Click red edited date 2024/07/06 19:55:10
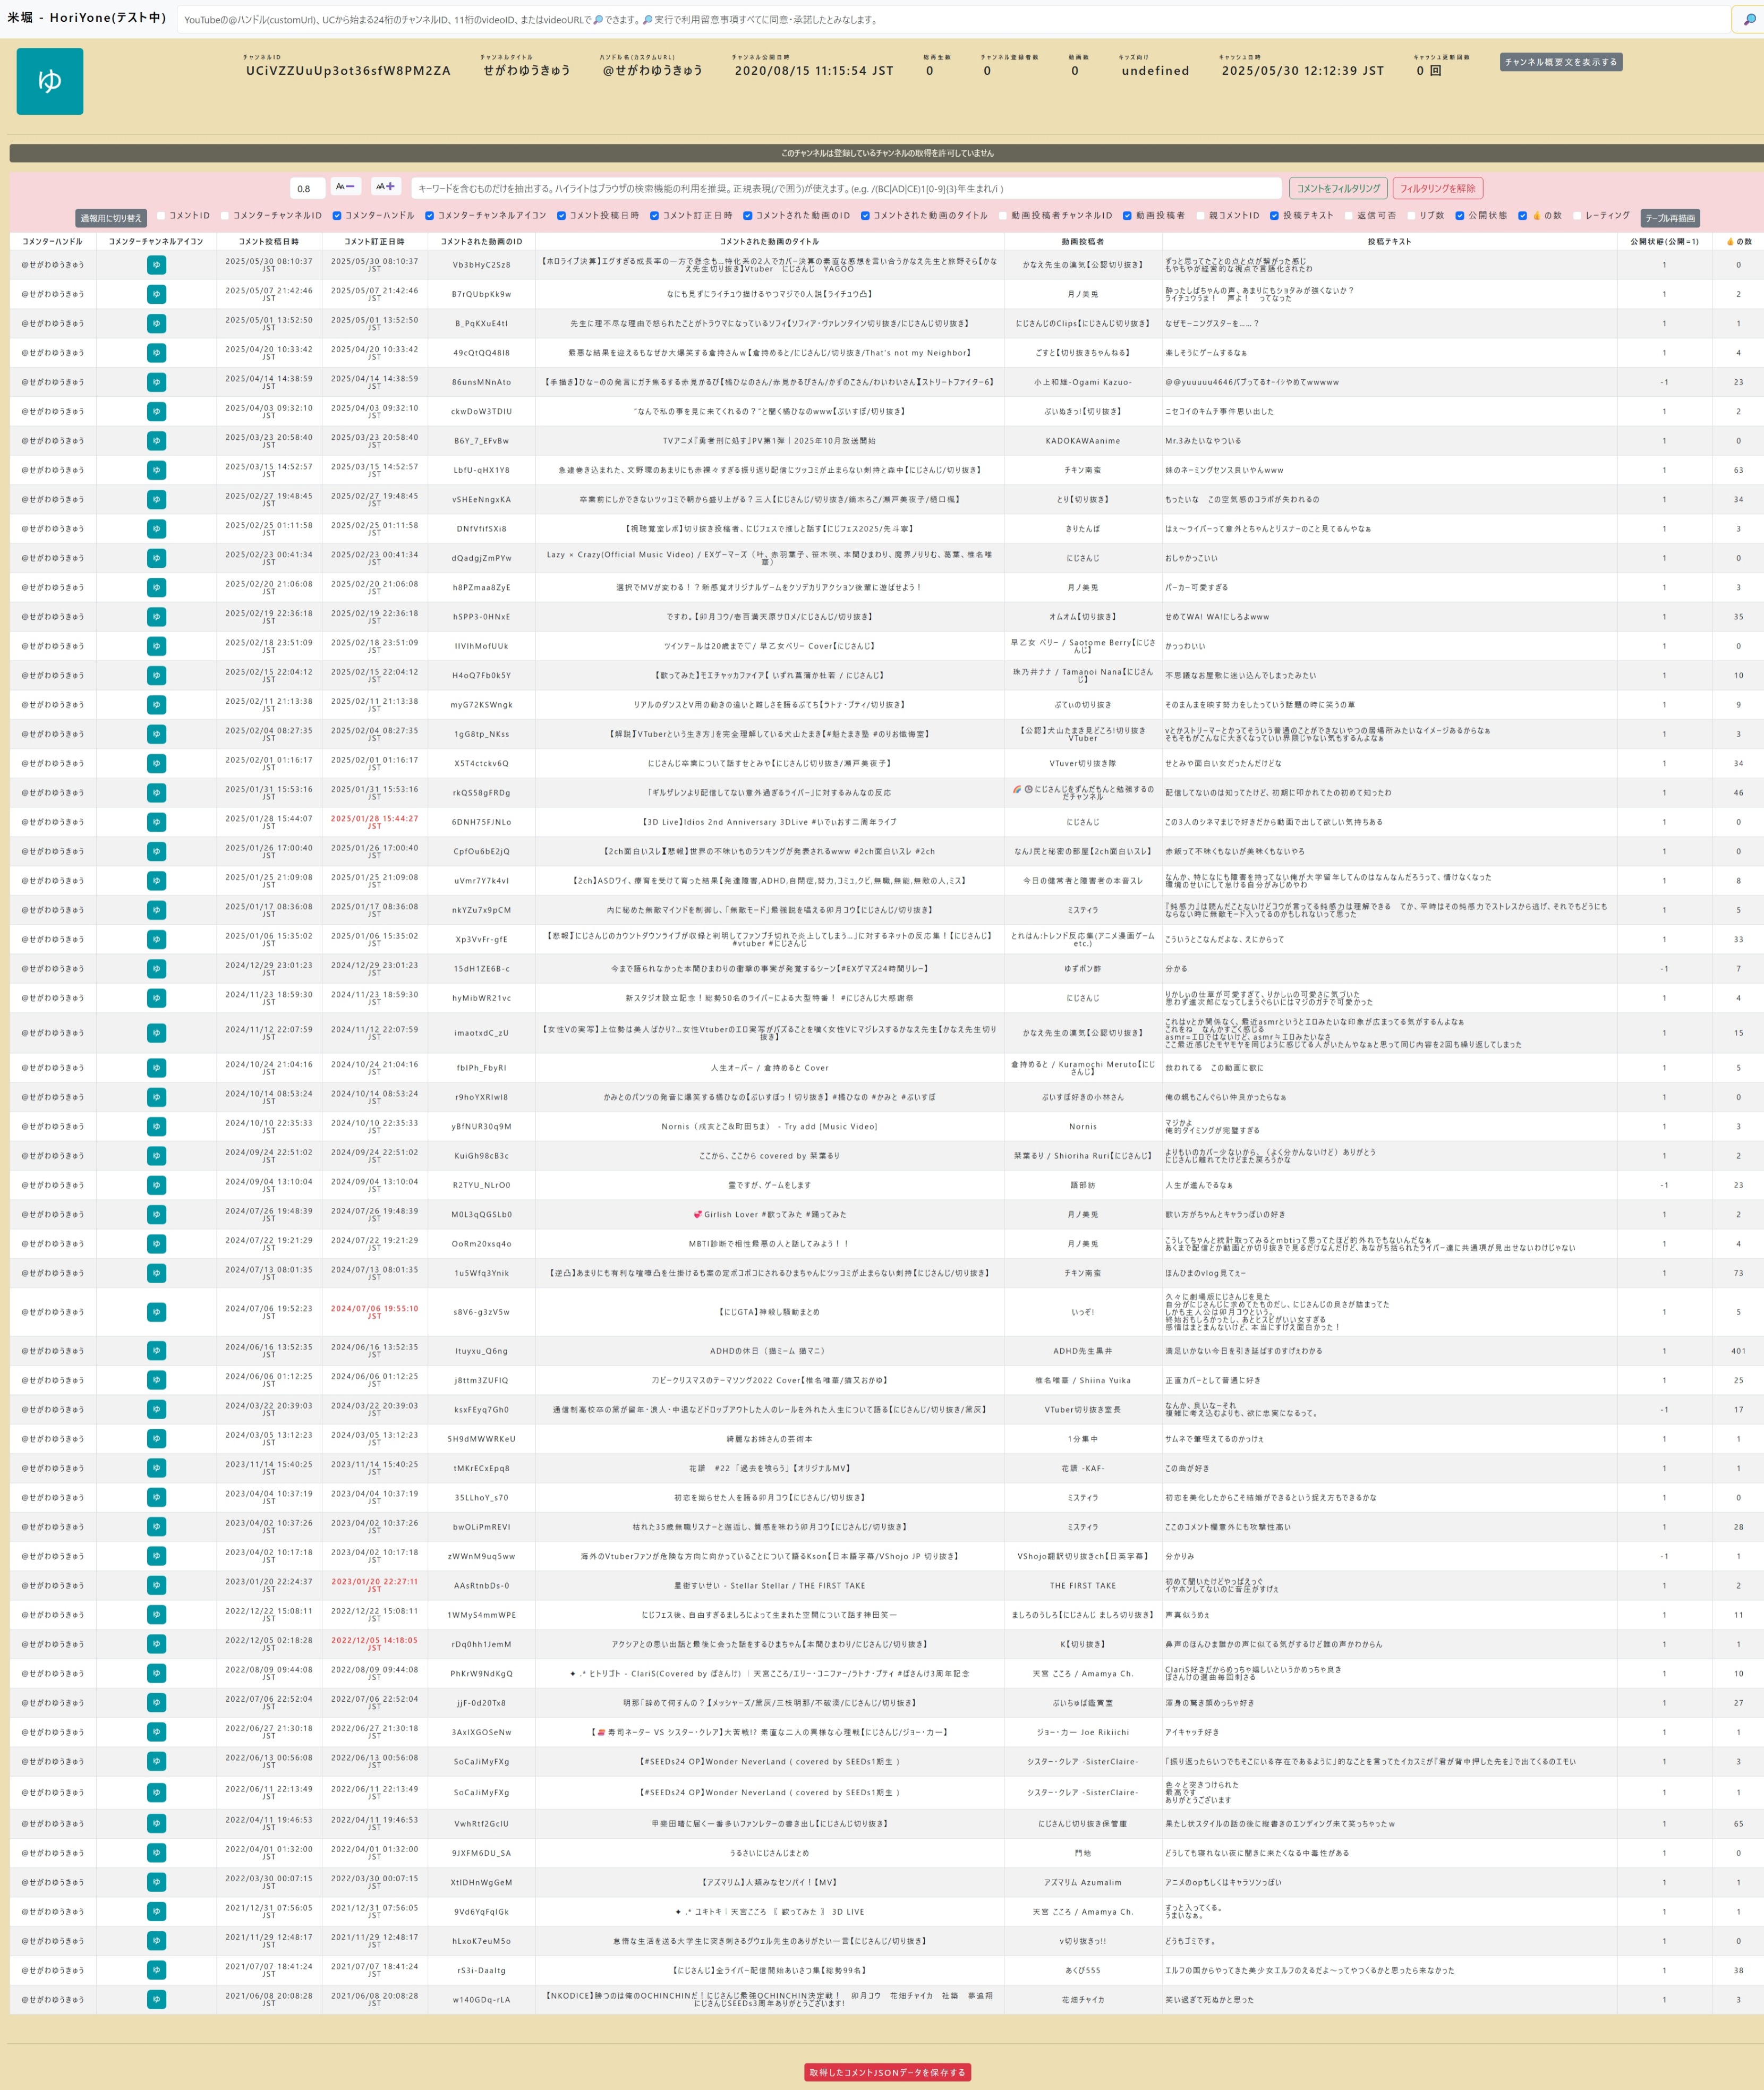The image size is (1764, 2090). 374,1311
